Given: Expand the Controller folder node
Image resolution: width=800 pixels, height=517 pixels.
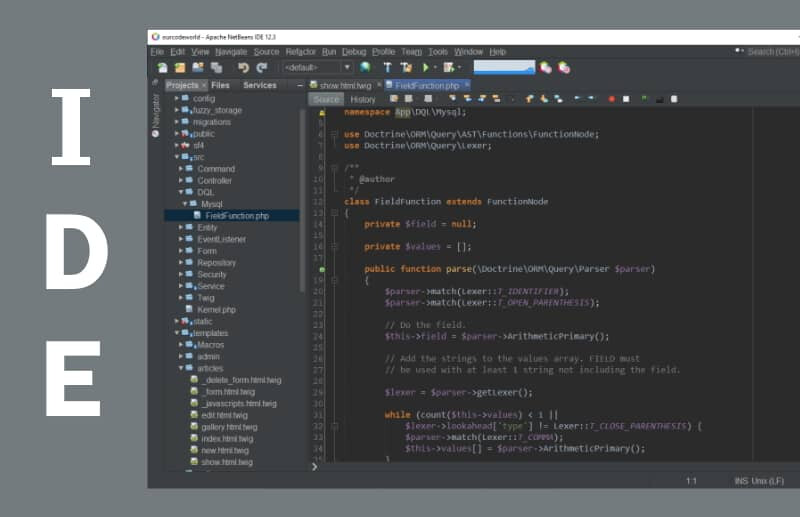Looking at the screenshot, I should (182, 181).
